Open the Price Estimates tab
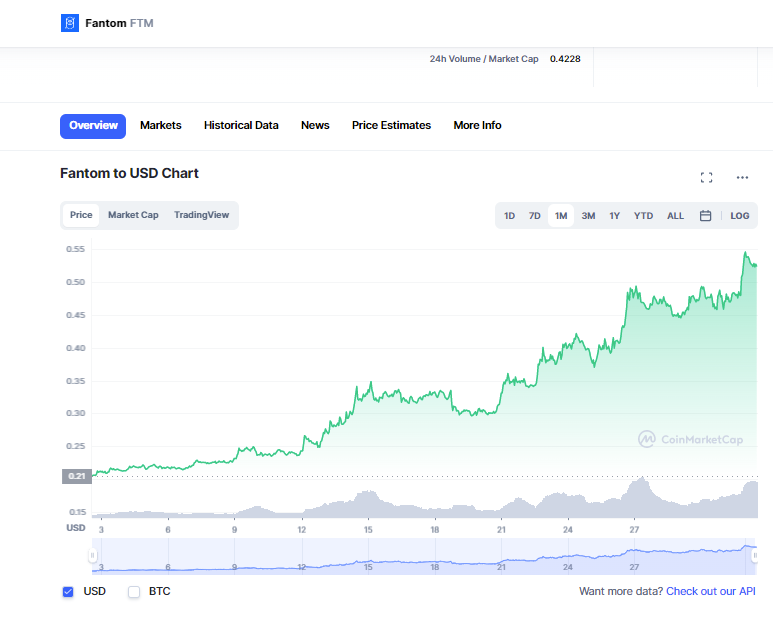The image size is (773, 625). (x=391, y=126)
